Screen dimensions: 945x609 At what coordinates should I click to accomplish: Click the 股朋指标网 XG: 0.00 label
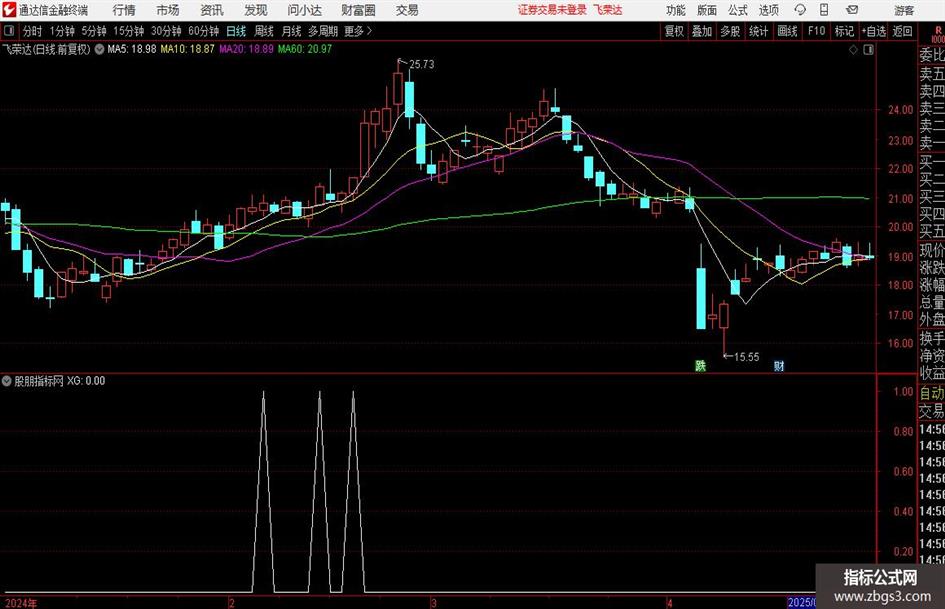click(x=60, y=381)
